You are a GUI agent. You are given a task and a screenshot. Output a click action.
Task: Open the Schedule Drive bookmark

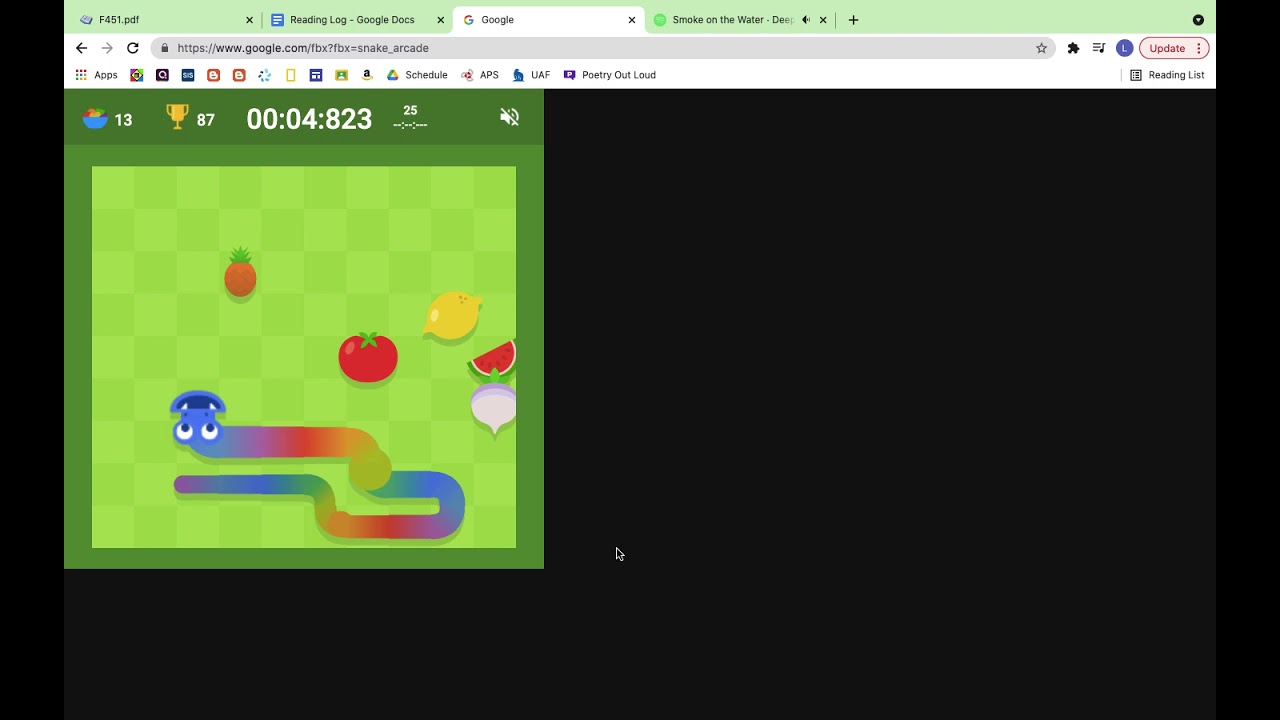click(417, 75)
